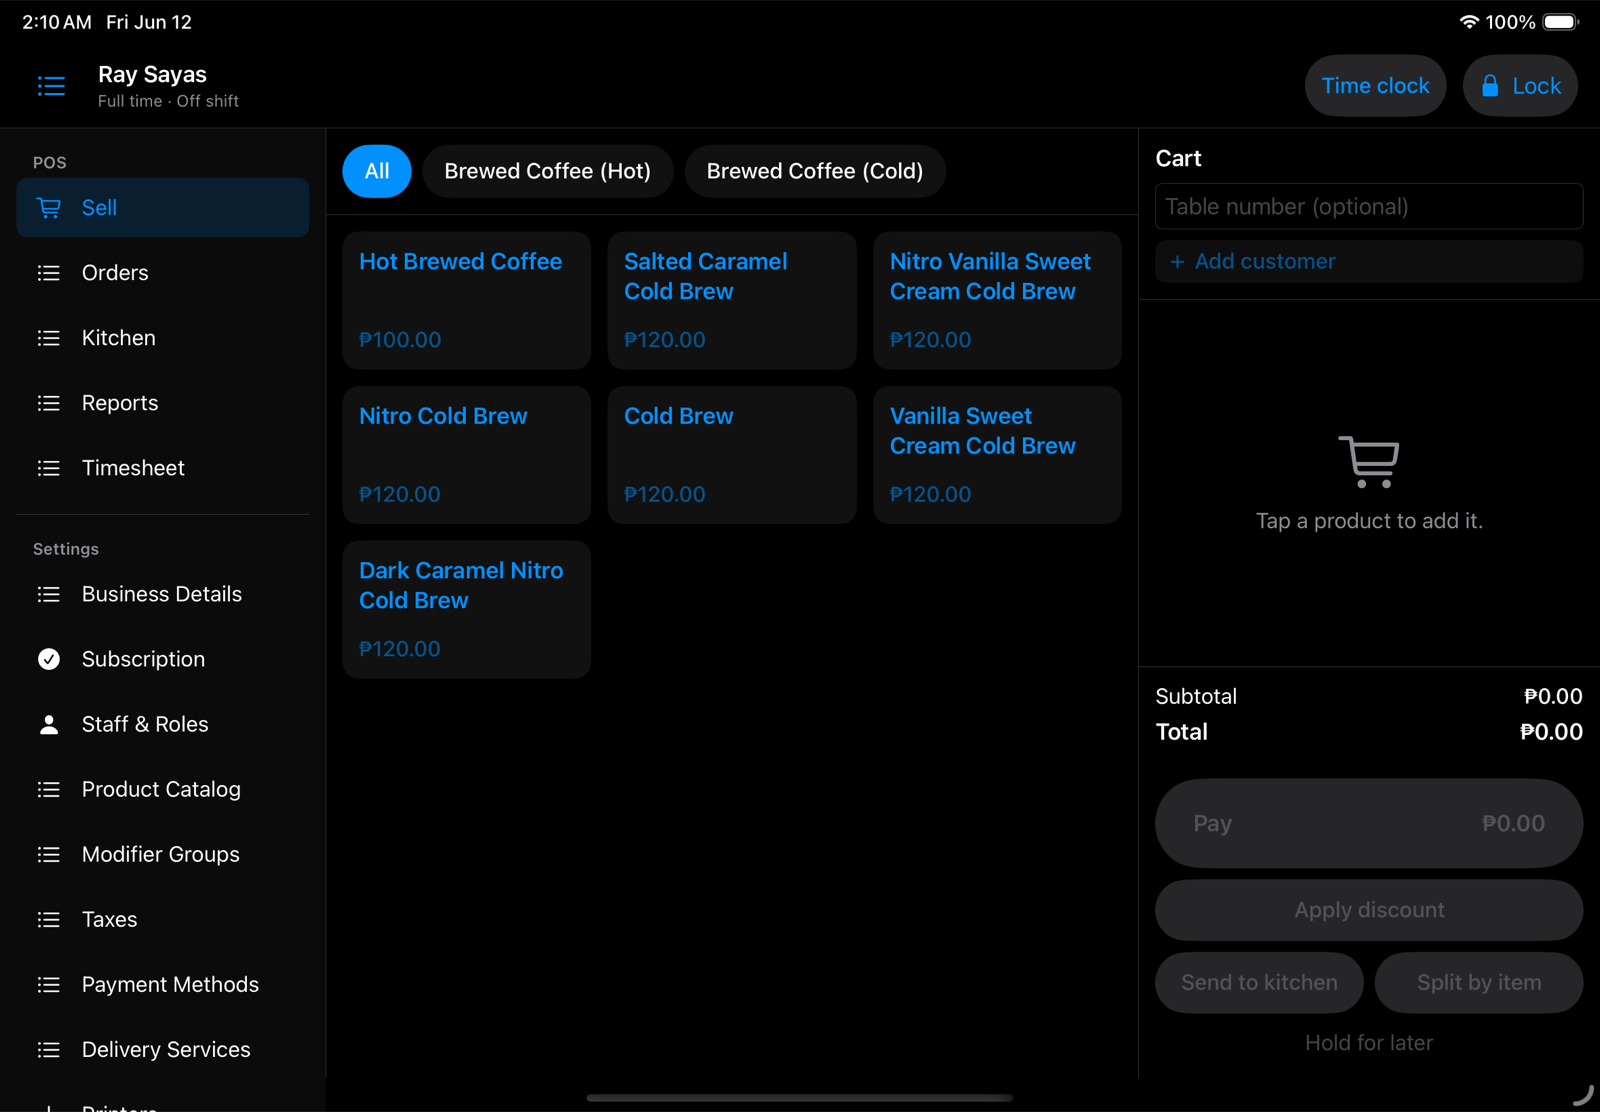Click the list icon beside Timesheet

pos(48,468)
